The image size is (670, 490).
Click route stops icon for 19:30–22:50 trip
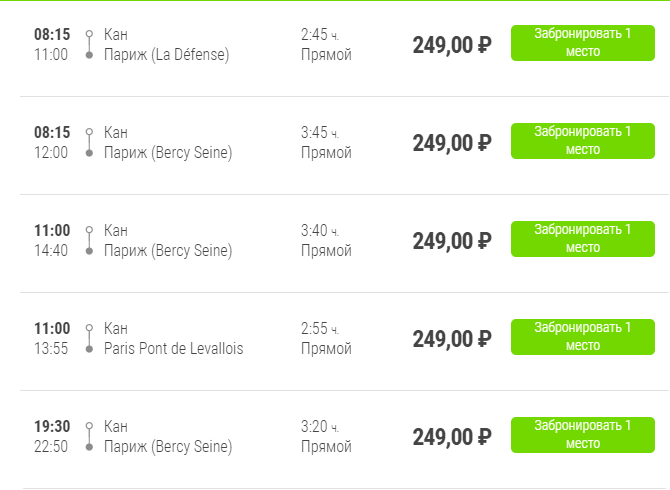88,437
